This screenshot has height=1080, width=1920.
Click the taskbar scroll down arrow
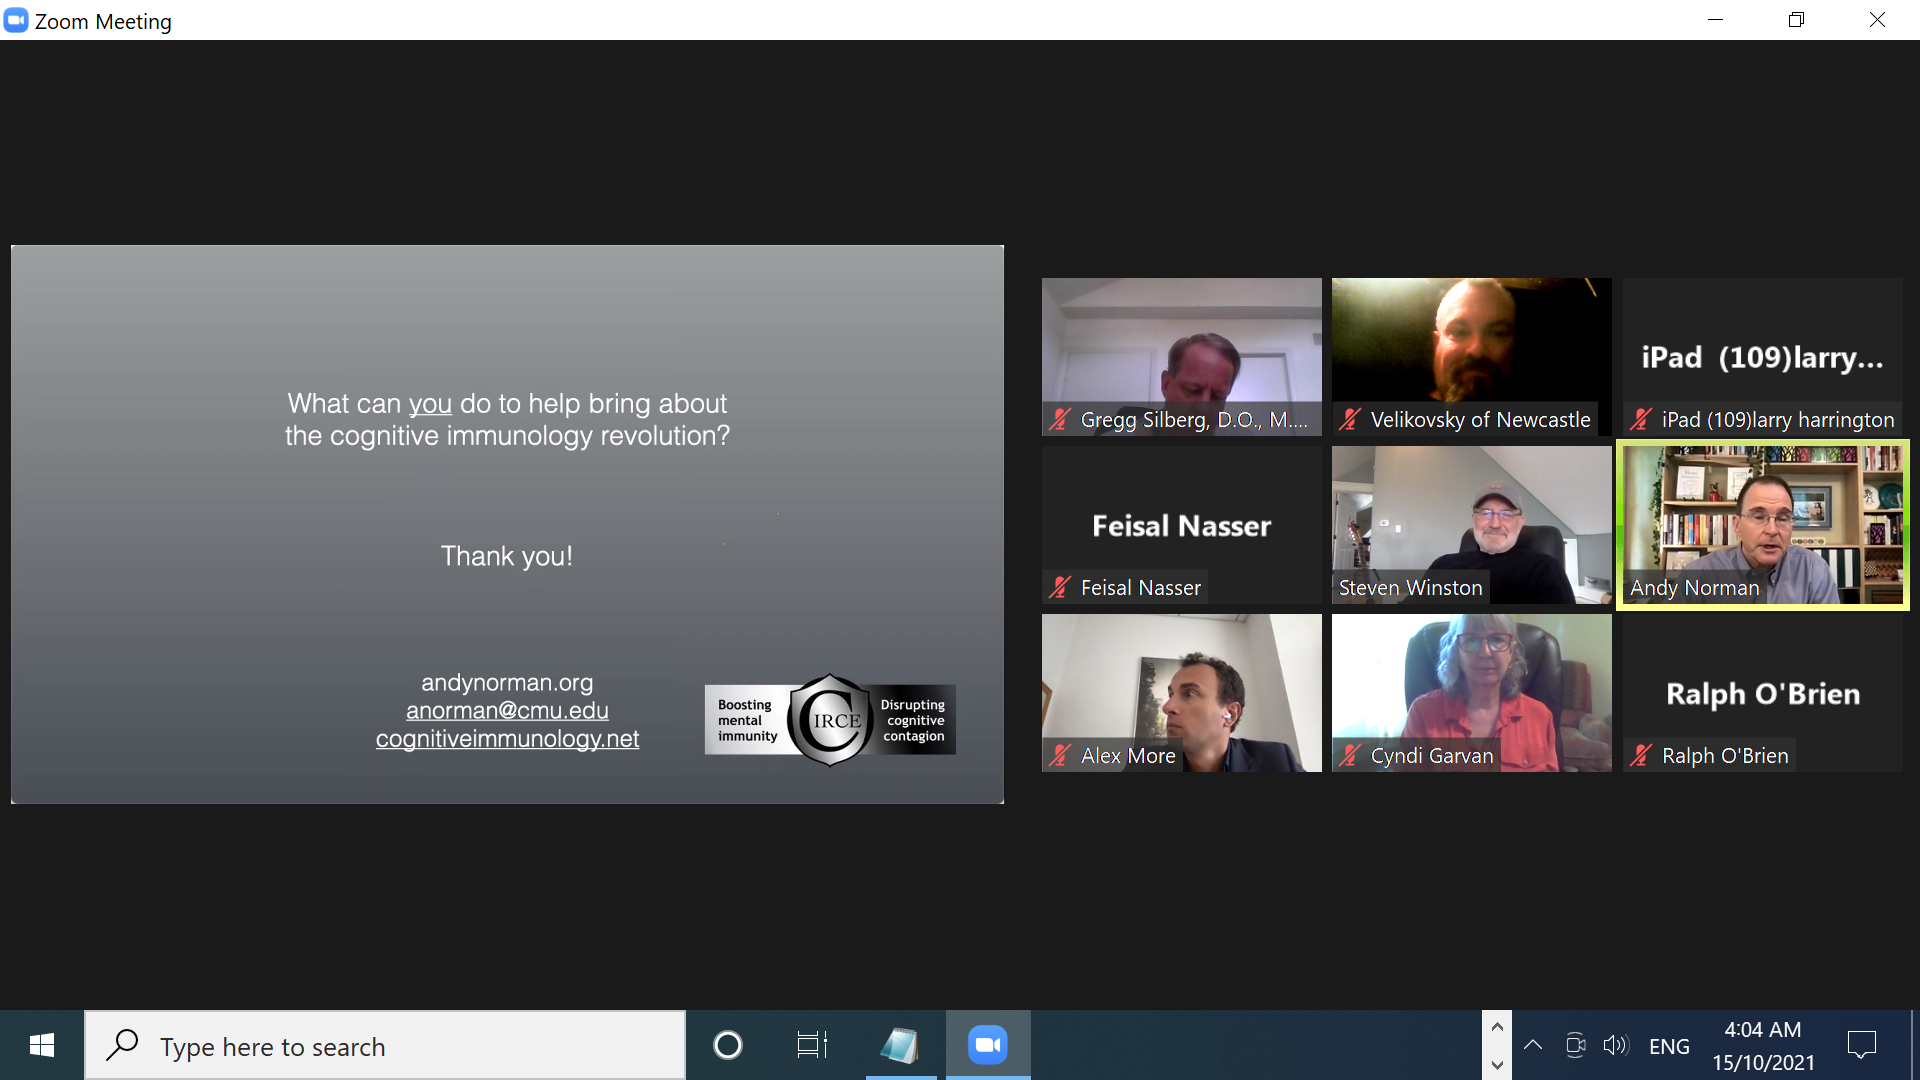[x=1497, y=1065]
